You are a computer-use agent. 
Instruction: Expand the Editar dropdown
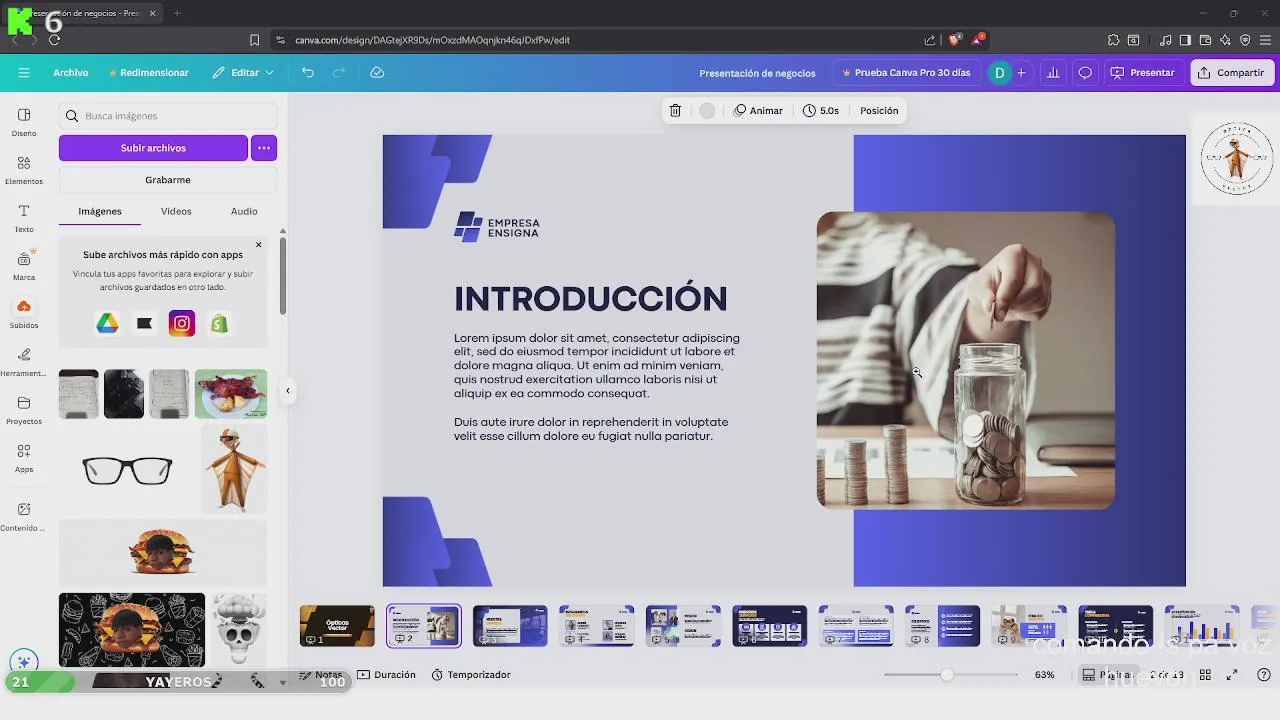(x=243, y=73)
